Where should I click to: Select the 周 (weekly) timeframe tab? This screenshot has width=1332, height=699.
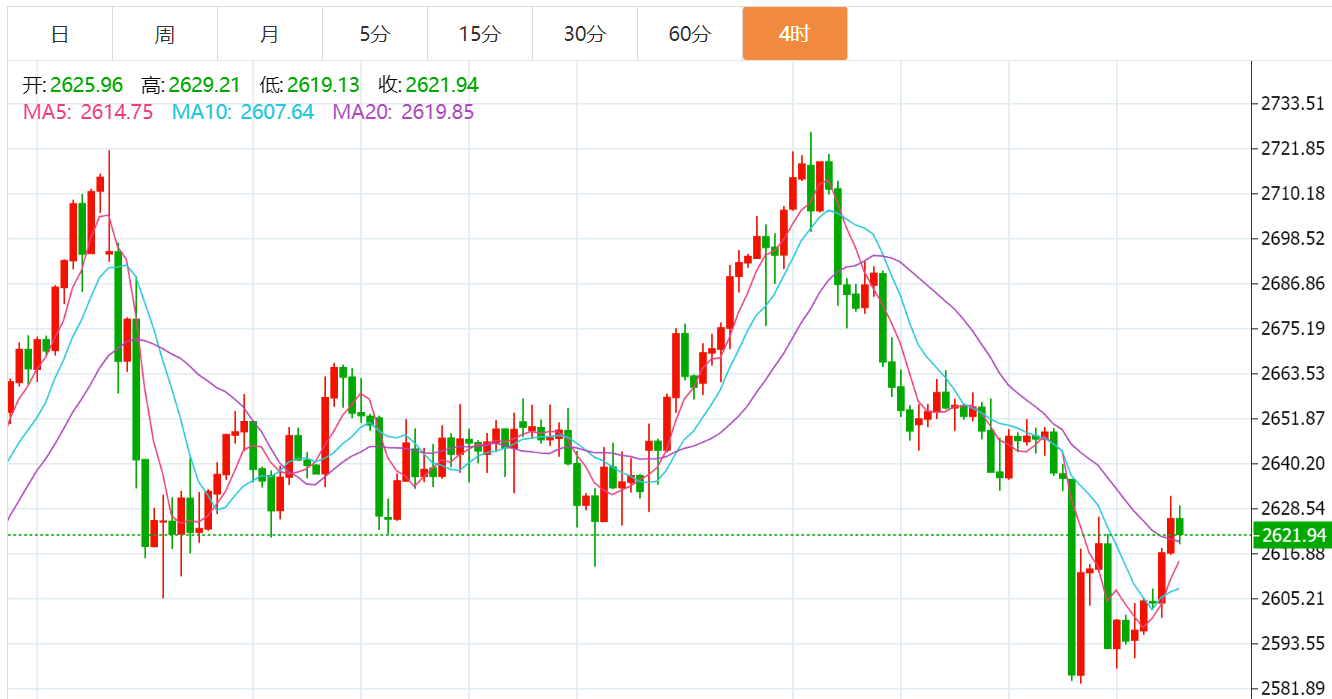tap(165, 34)
